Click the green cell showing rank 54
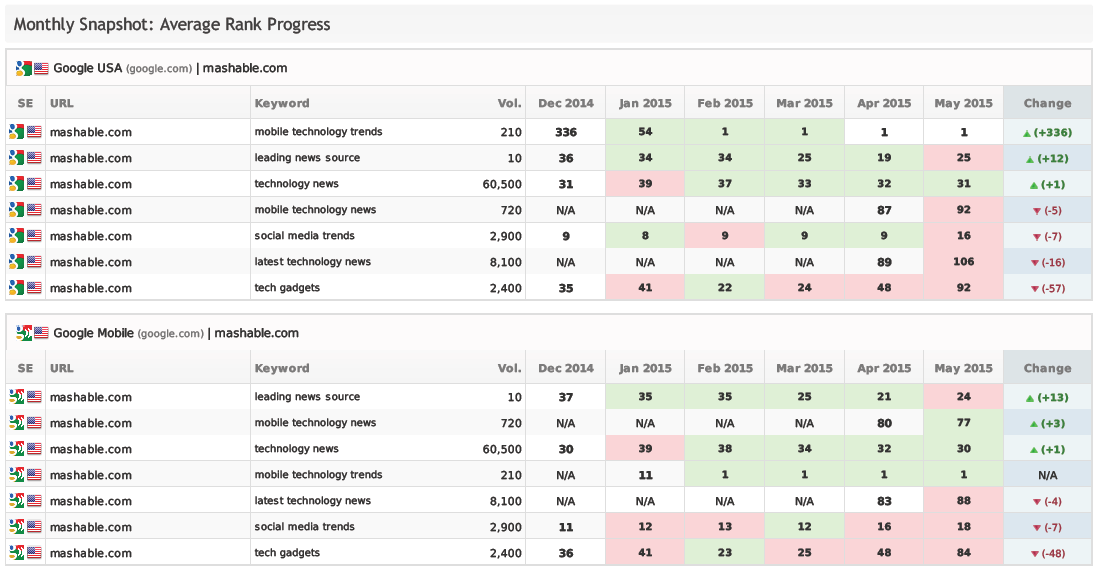This screenshot has width=1101, height=571. [645, 132]
